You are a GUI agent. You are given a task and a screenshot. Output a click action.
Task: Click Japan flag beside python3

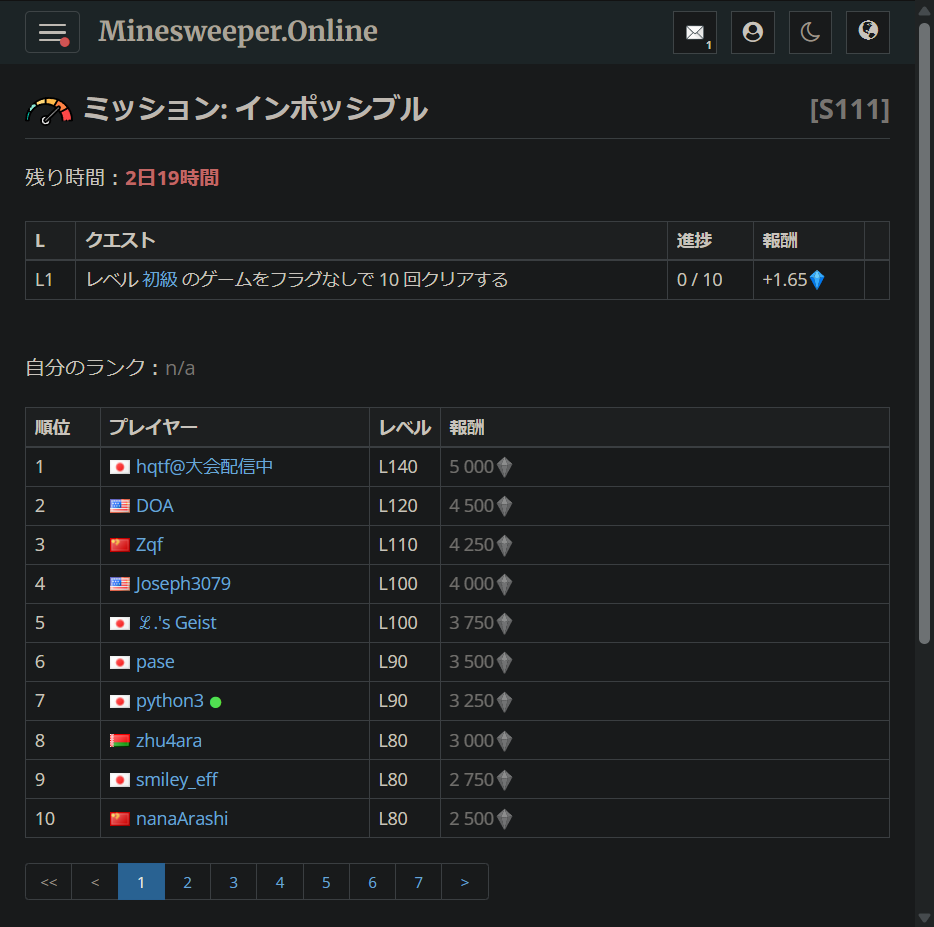click(120, 702)
